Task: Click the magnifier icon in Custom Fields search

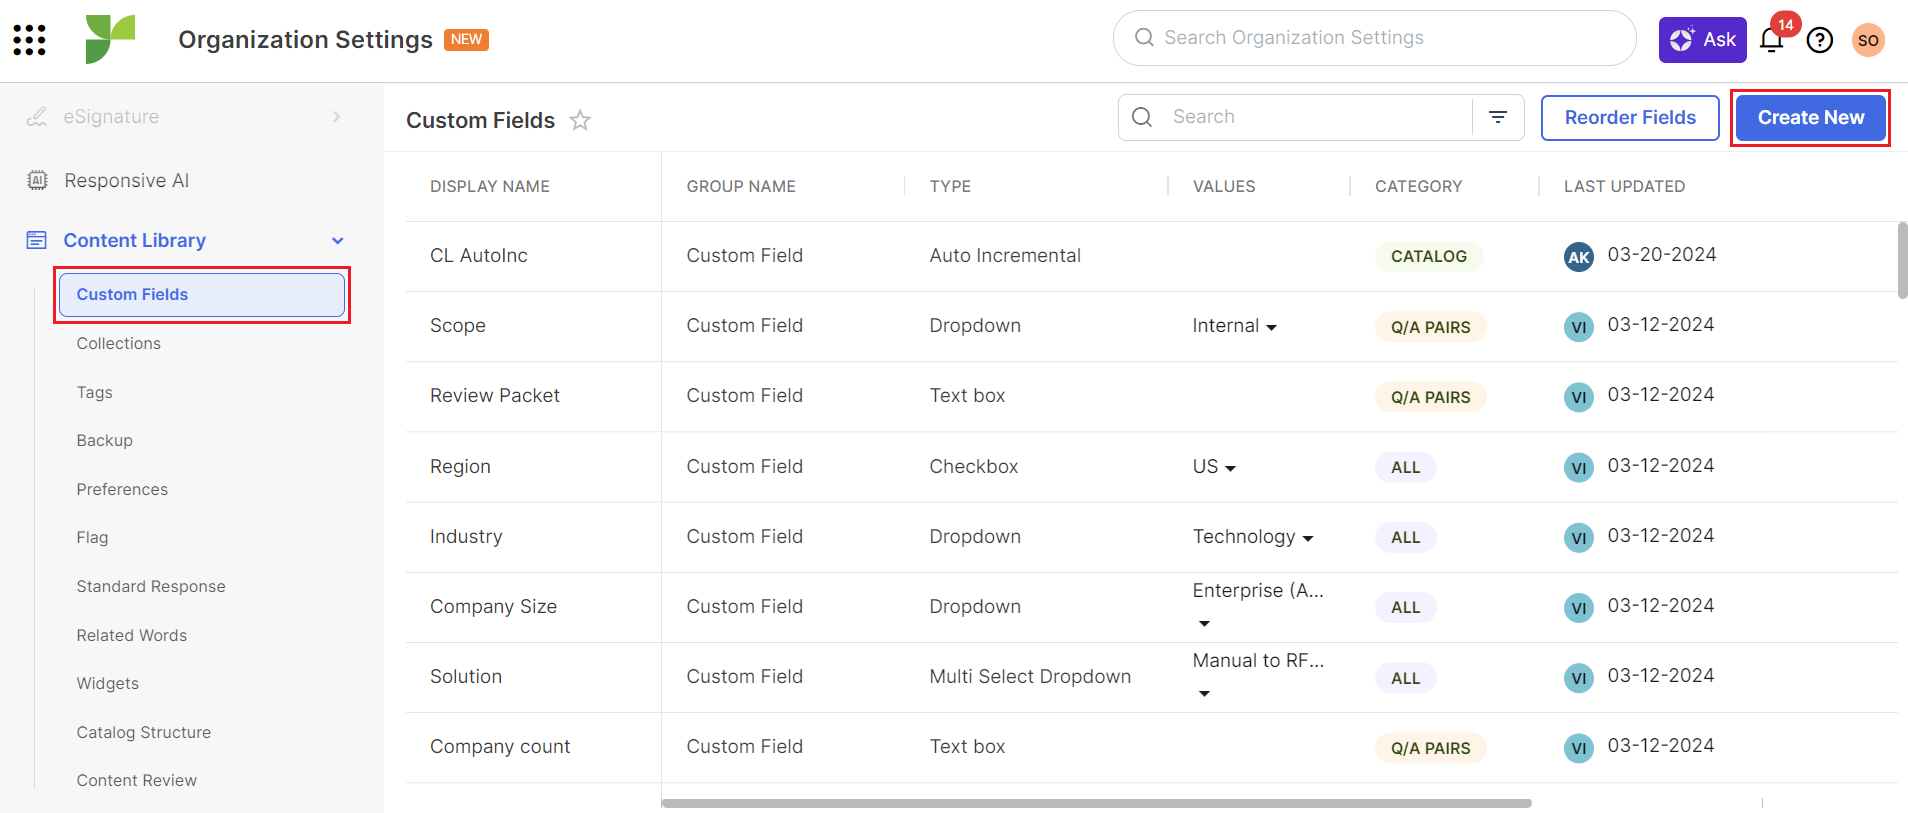Action: (1142, 117)
